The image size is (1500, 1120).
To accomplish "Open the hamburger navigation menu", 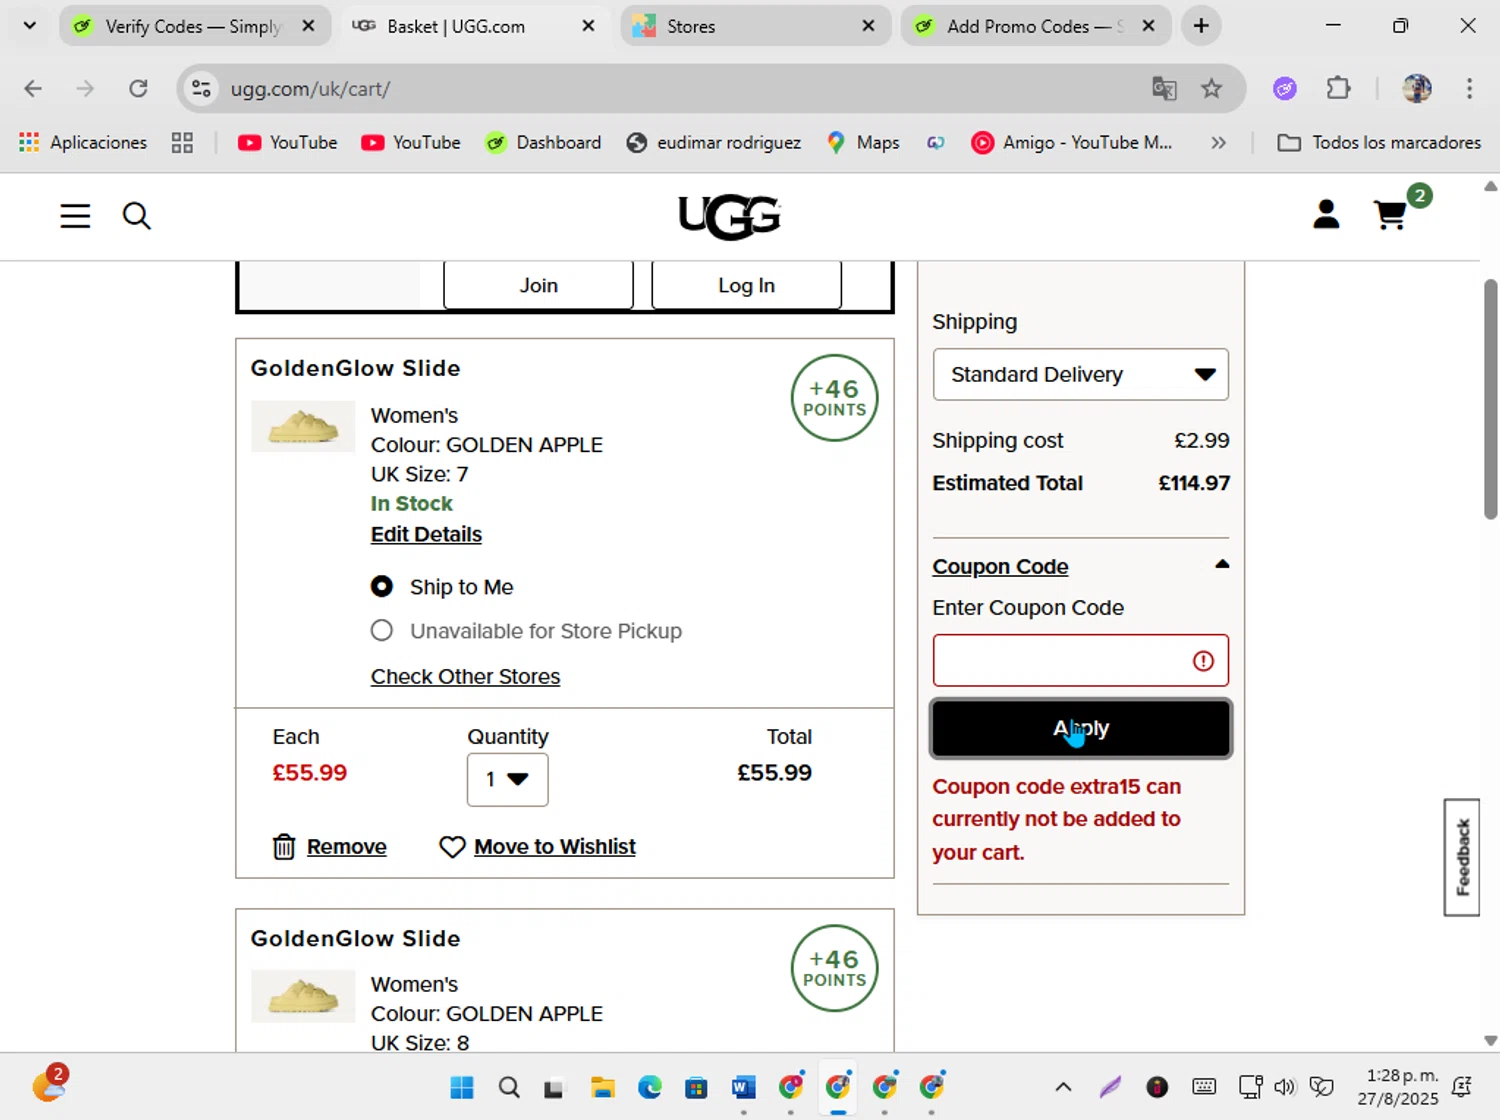I will point(75,216).
